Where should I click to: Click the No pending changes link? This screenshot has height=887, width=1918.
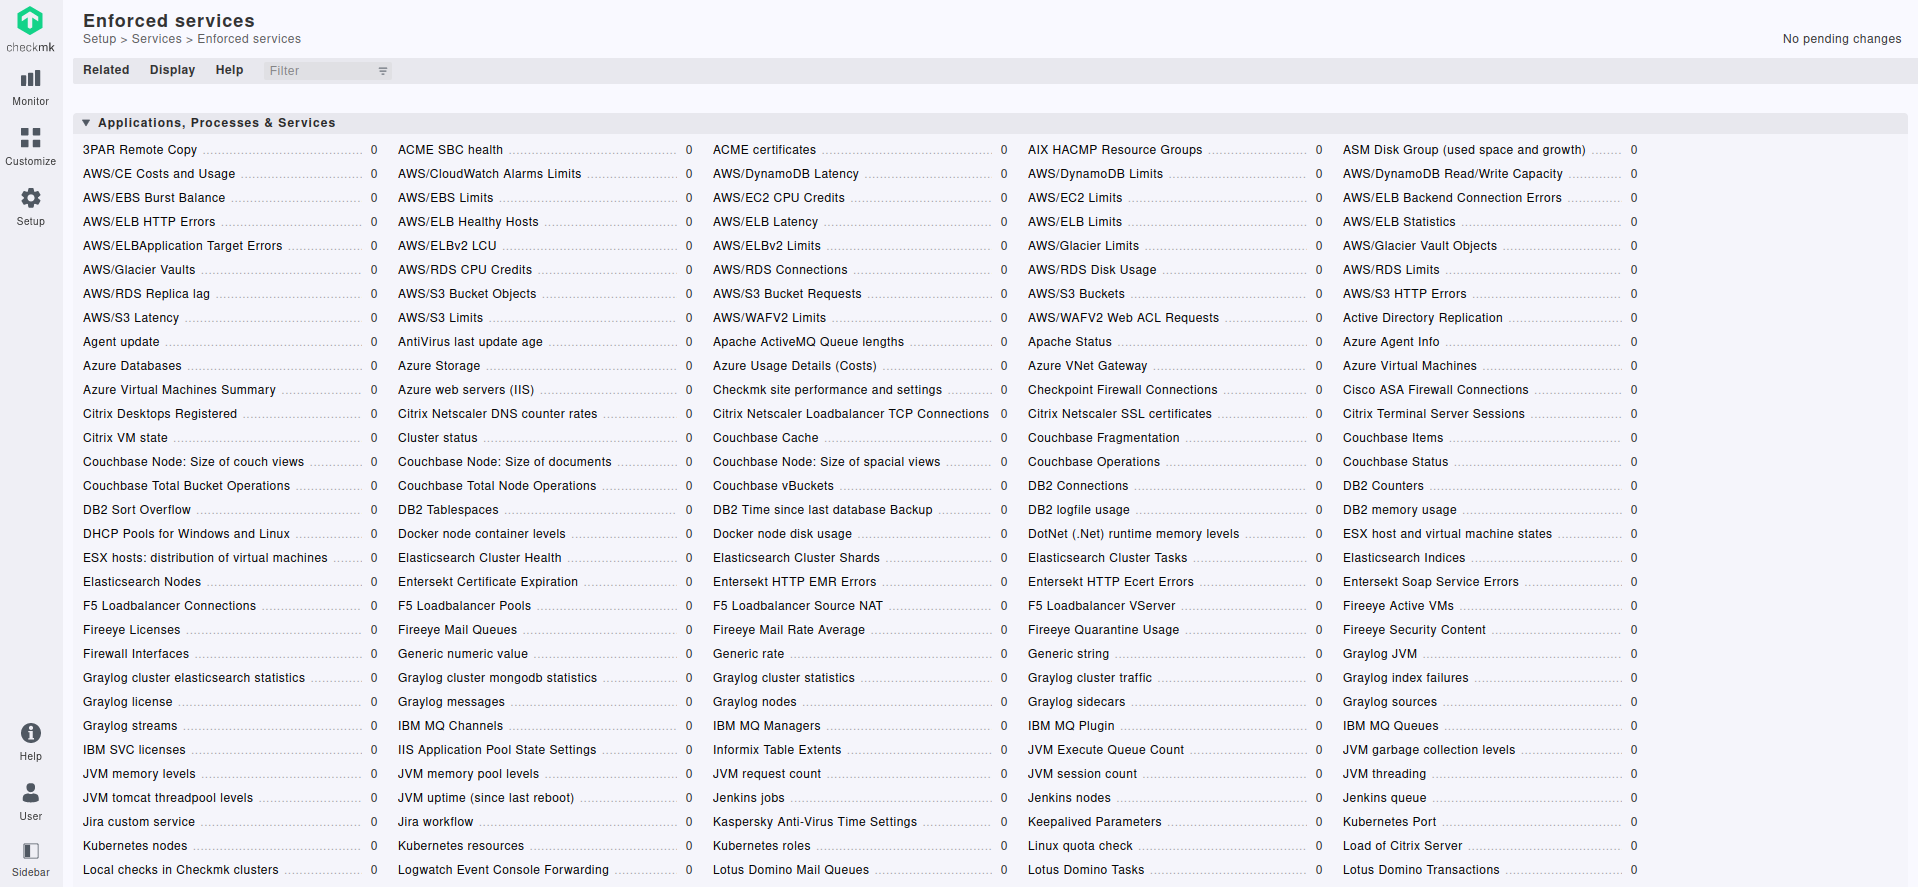click(1842, 39)
